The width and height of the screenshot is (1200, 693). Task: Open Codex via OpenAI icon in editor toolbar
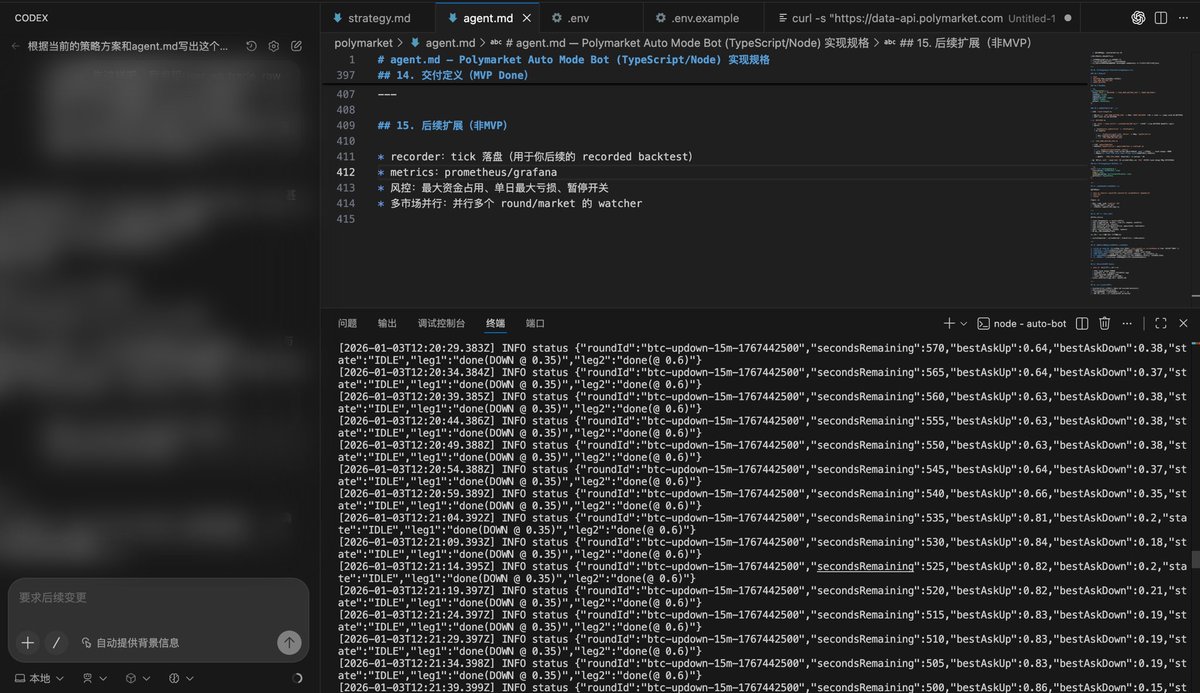tap(1137, 18)
